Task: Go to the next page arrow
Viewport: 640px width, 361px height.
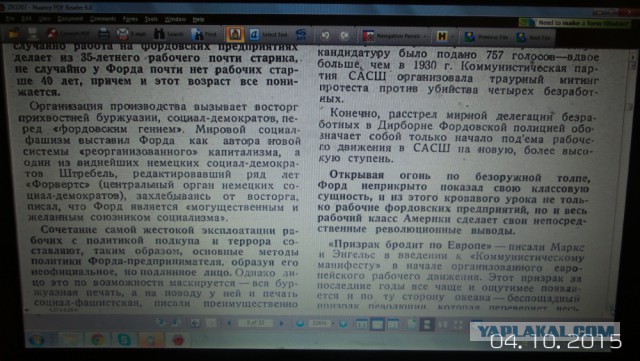Action: (x=281, y=323)
